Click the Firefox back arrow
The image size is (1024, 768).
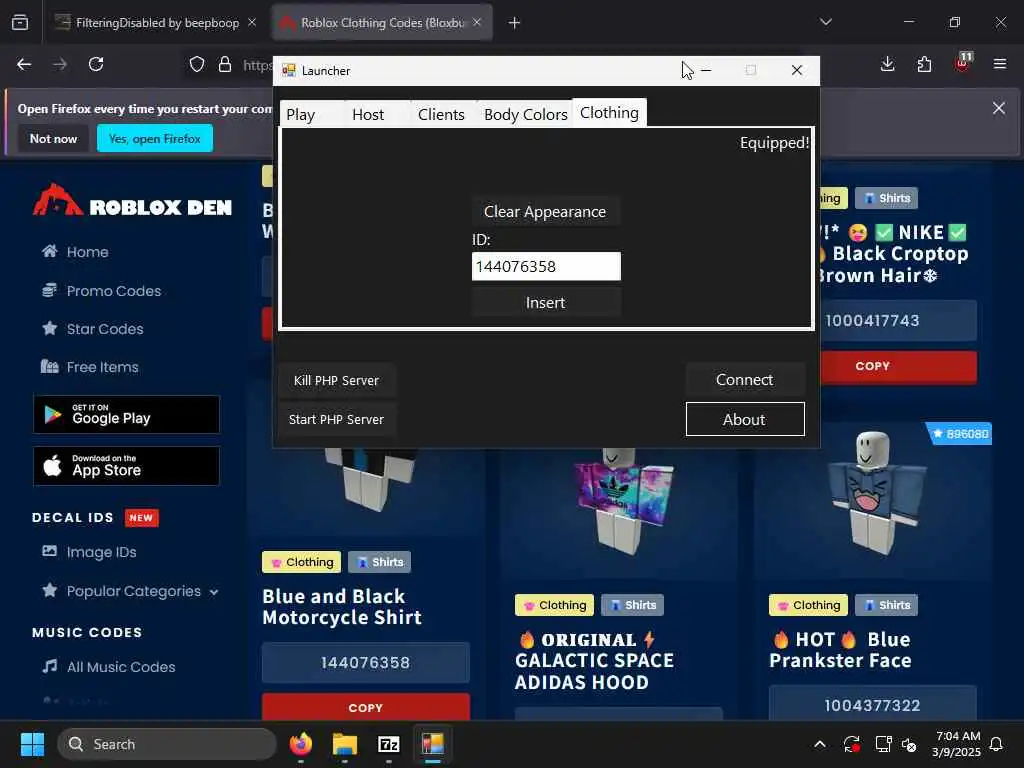[x=24, y=64]
